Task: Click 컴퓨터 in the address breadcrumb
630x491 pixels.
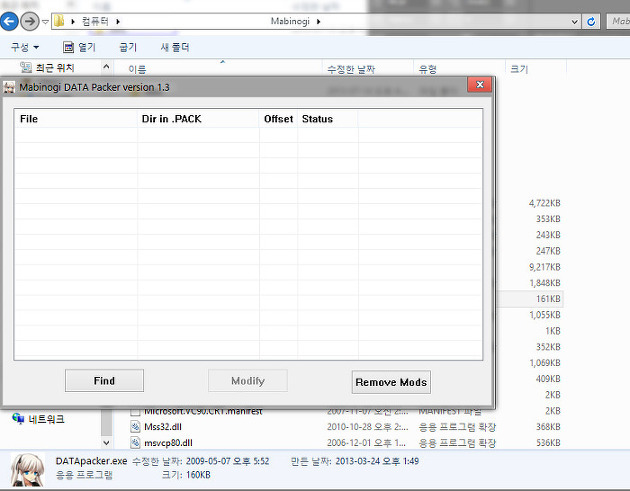Action: [95, 21]
